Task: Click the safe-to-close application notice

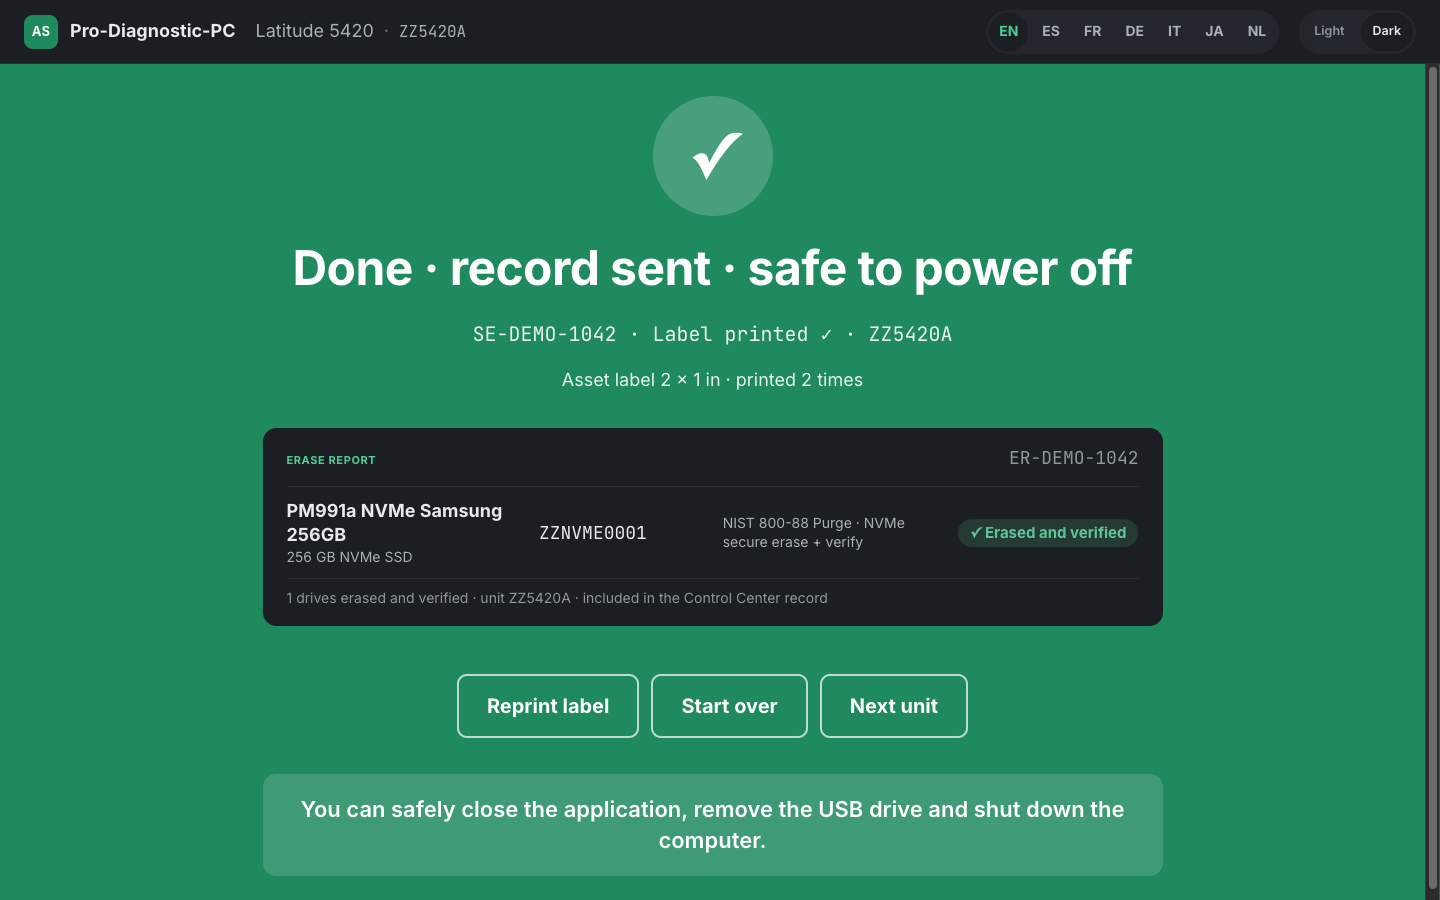Action: [713, 825]
